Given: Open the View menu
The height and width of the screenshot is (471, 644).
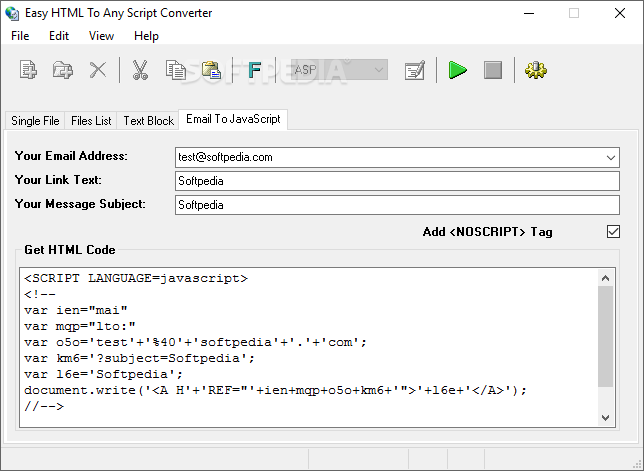Looking at the screenshot, I should (101, 36).
